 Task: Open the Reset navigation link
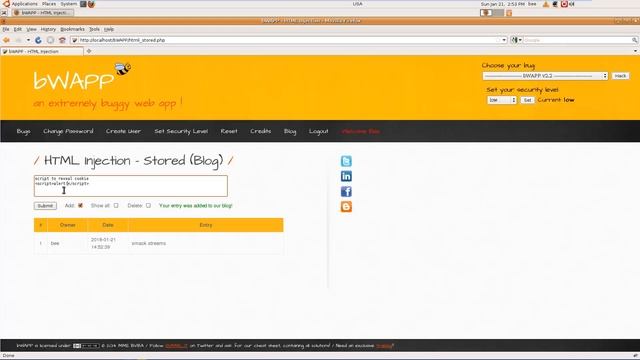(x=229, y=131)
